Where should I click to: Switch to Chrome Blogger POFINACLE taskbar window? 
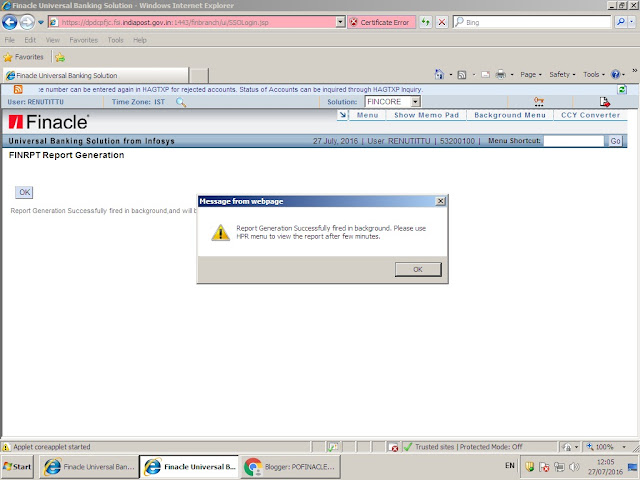pos(290,467)
